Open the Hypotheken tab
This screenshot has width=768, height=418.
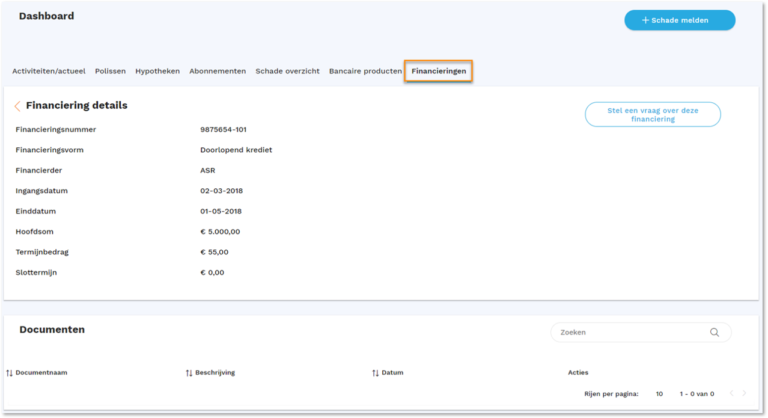(157, 71)
